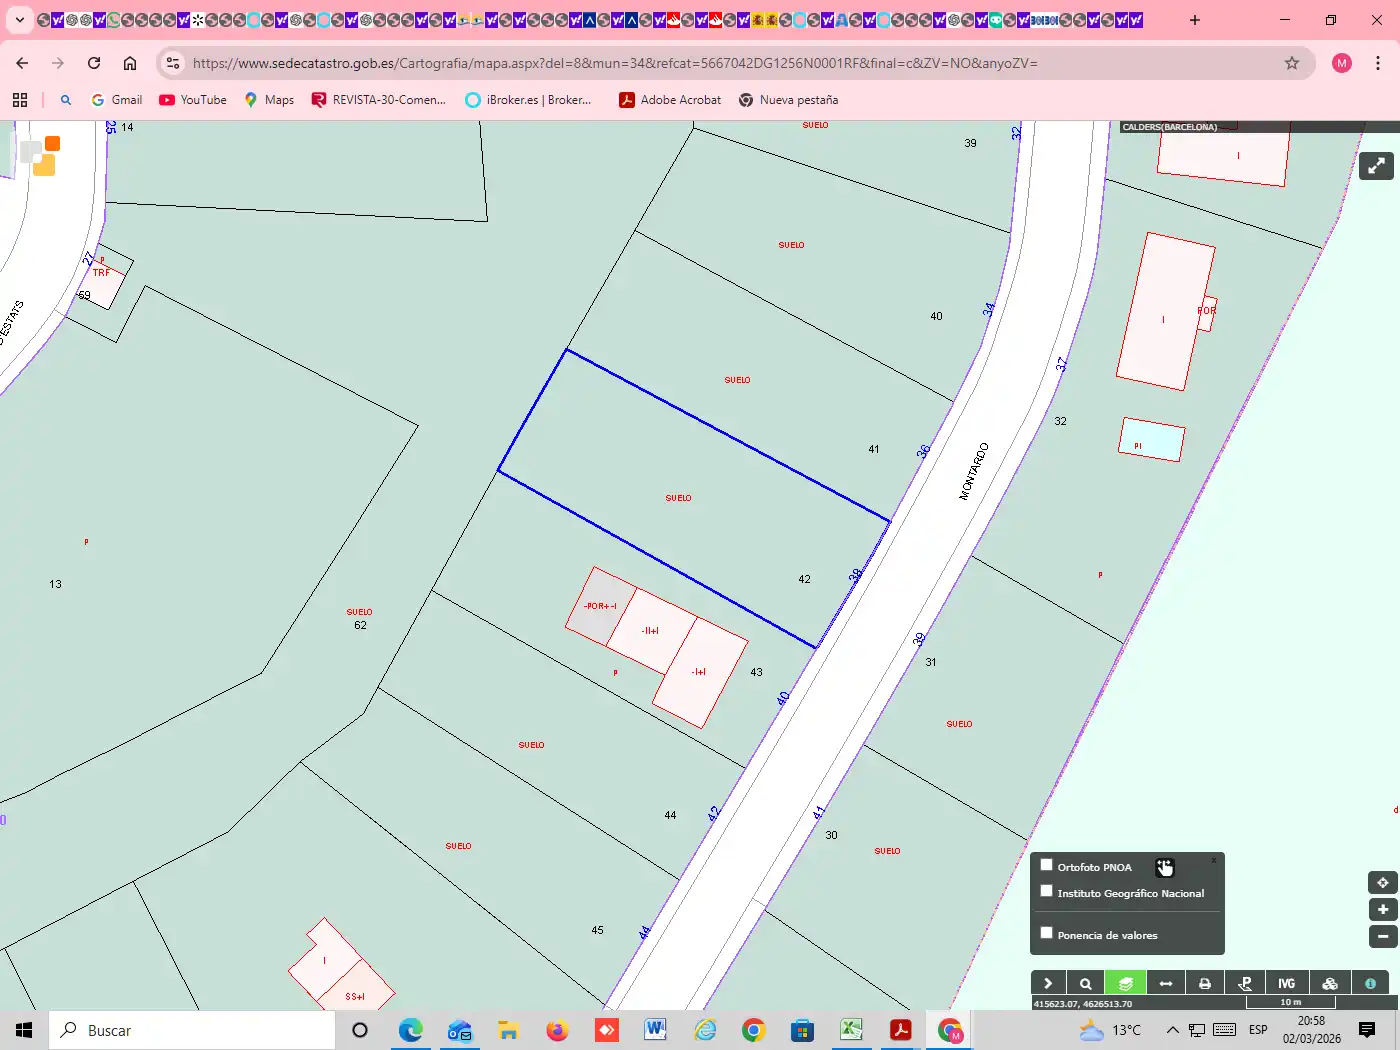The height and width of the screenshot is (1050, 1400).
Task: Open the Chrome profile M avatar
Action: 1342,63
